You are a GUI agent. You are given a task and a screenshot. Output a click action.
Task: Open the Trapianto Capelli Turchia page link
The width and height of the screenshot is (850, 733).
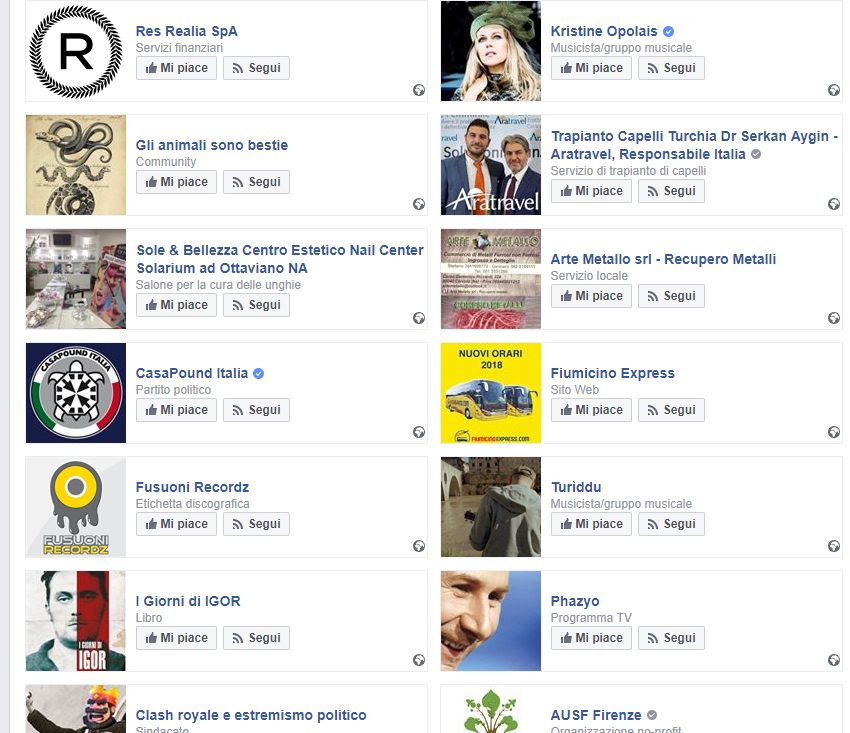694,145
